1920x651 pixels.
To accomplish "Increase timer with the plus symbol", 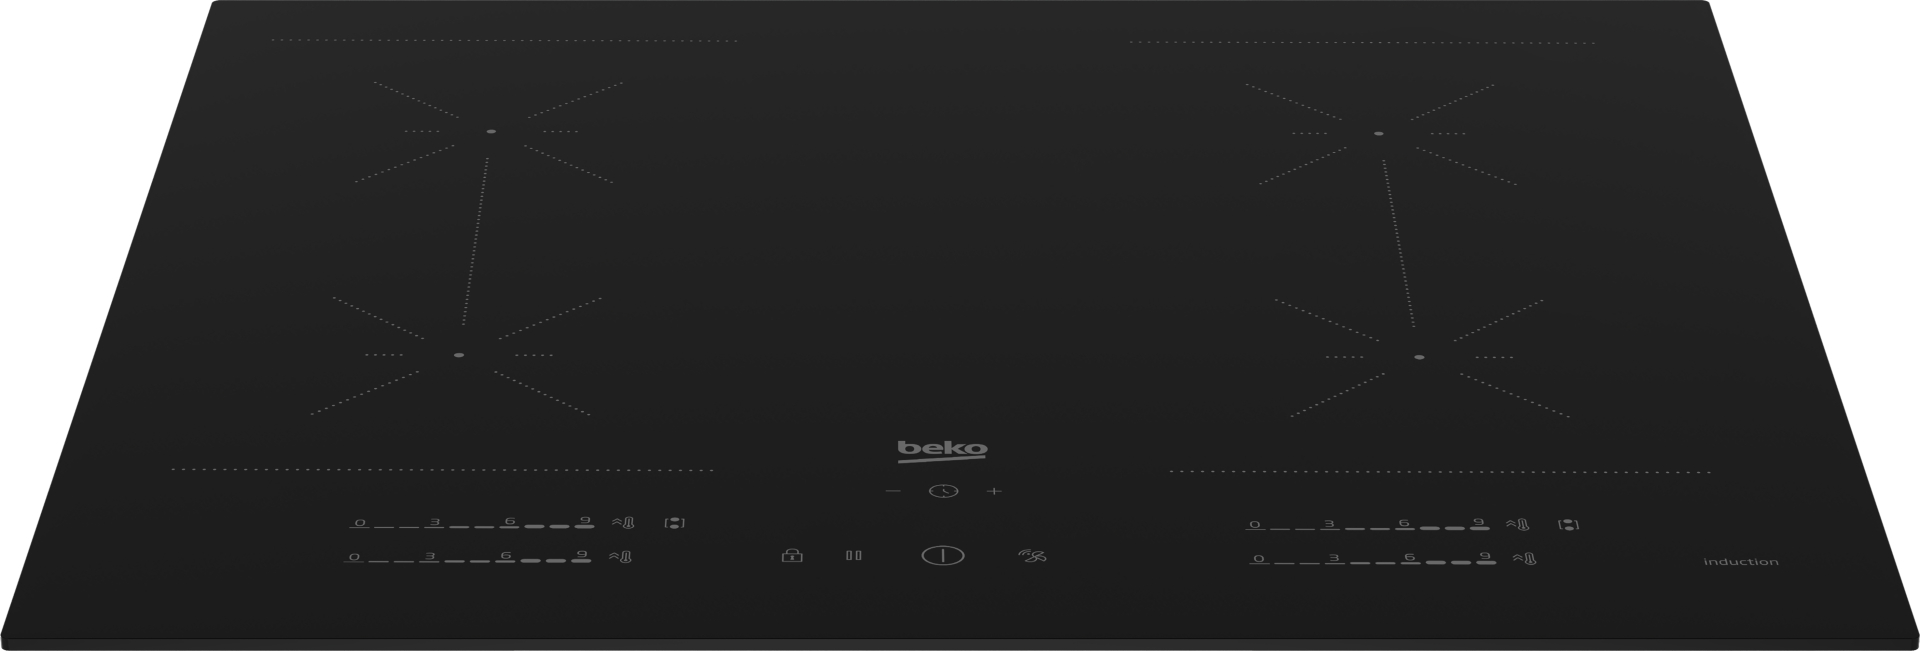I will tap(994, 491).
